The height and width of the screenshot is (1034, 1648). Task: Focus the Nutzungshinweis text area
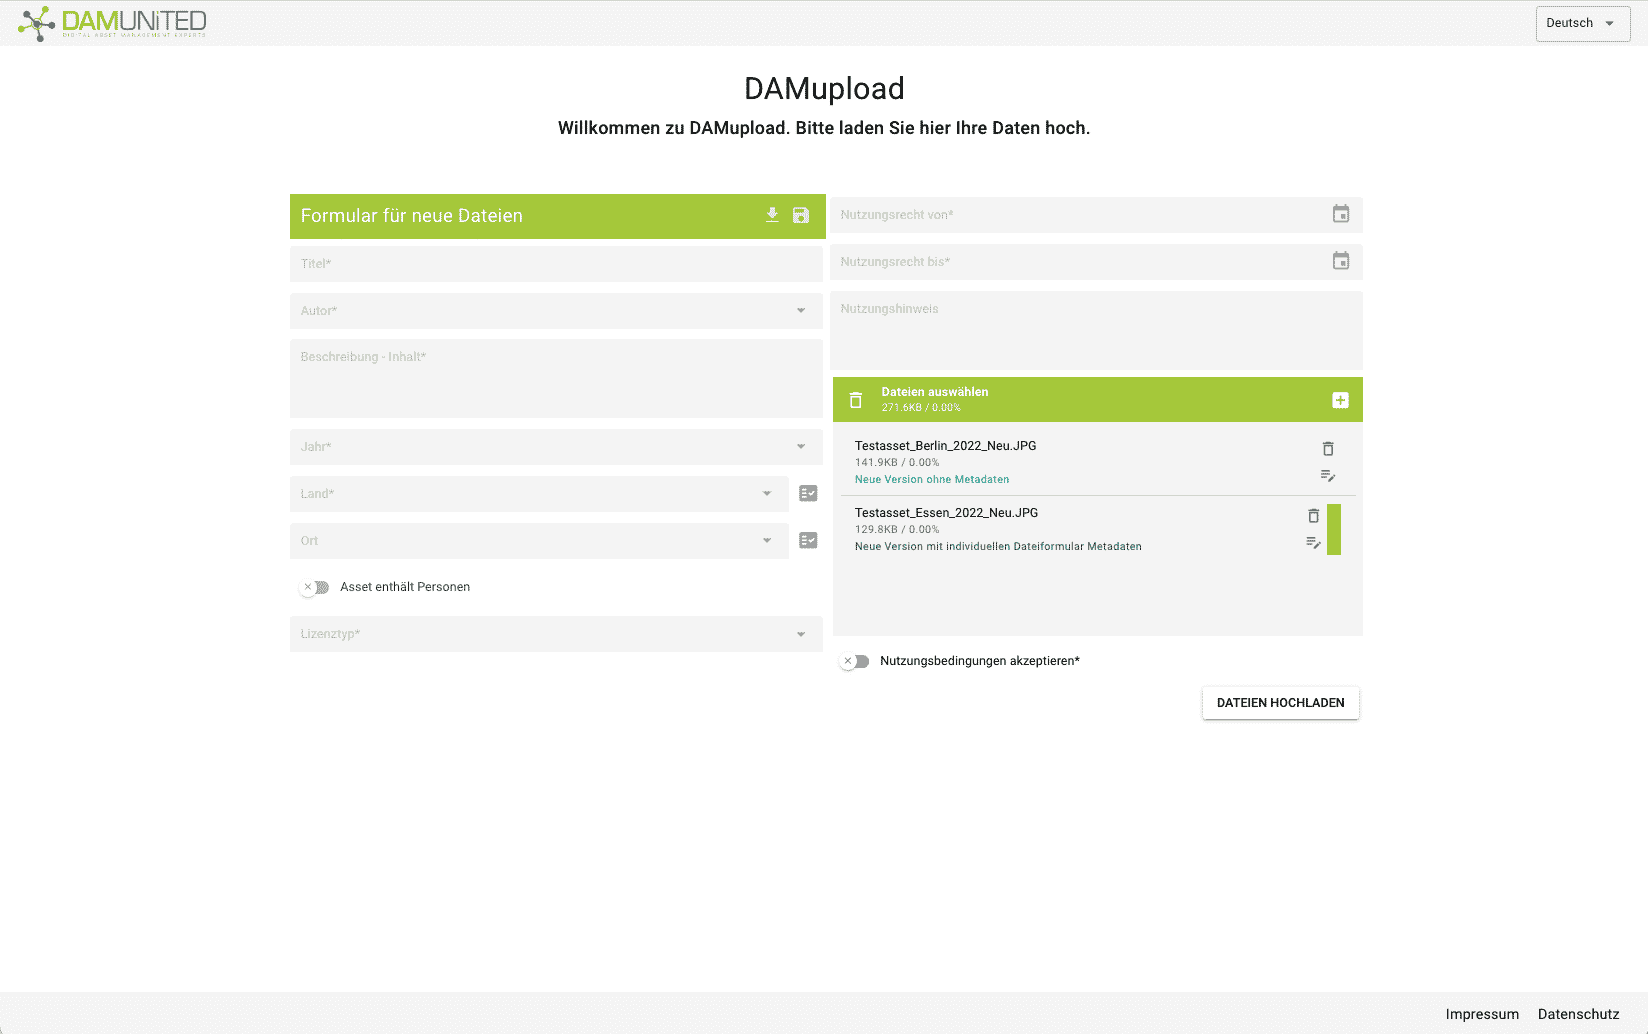point(1096,331)
